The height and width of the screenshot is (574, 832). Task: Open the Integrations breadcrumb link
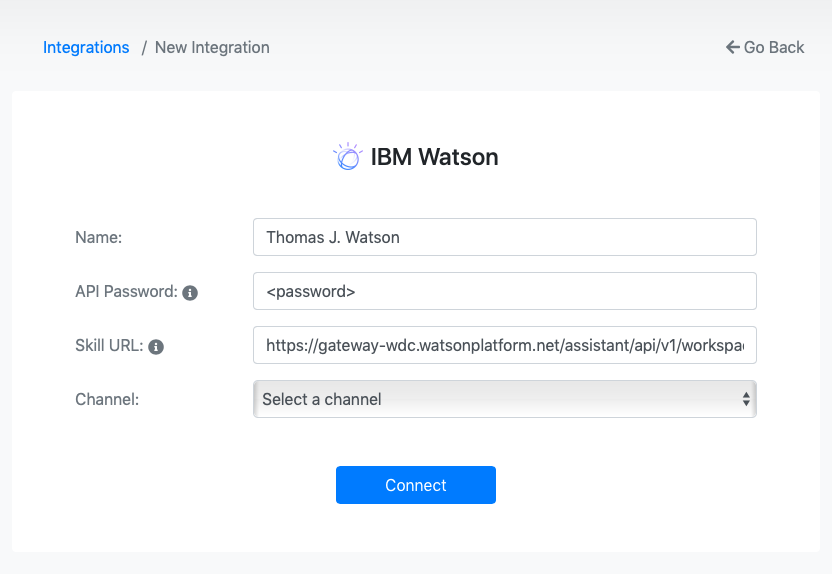click(x=86, y=47)
